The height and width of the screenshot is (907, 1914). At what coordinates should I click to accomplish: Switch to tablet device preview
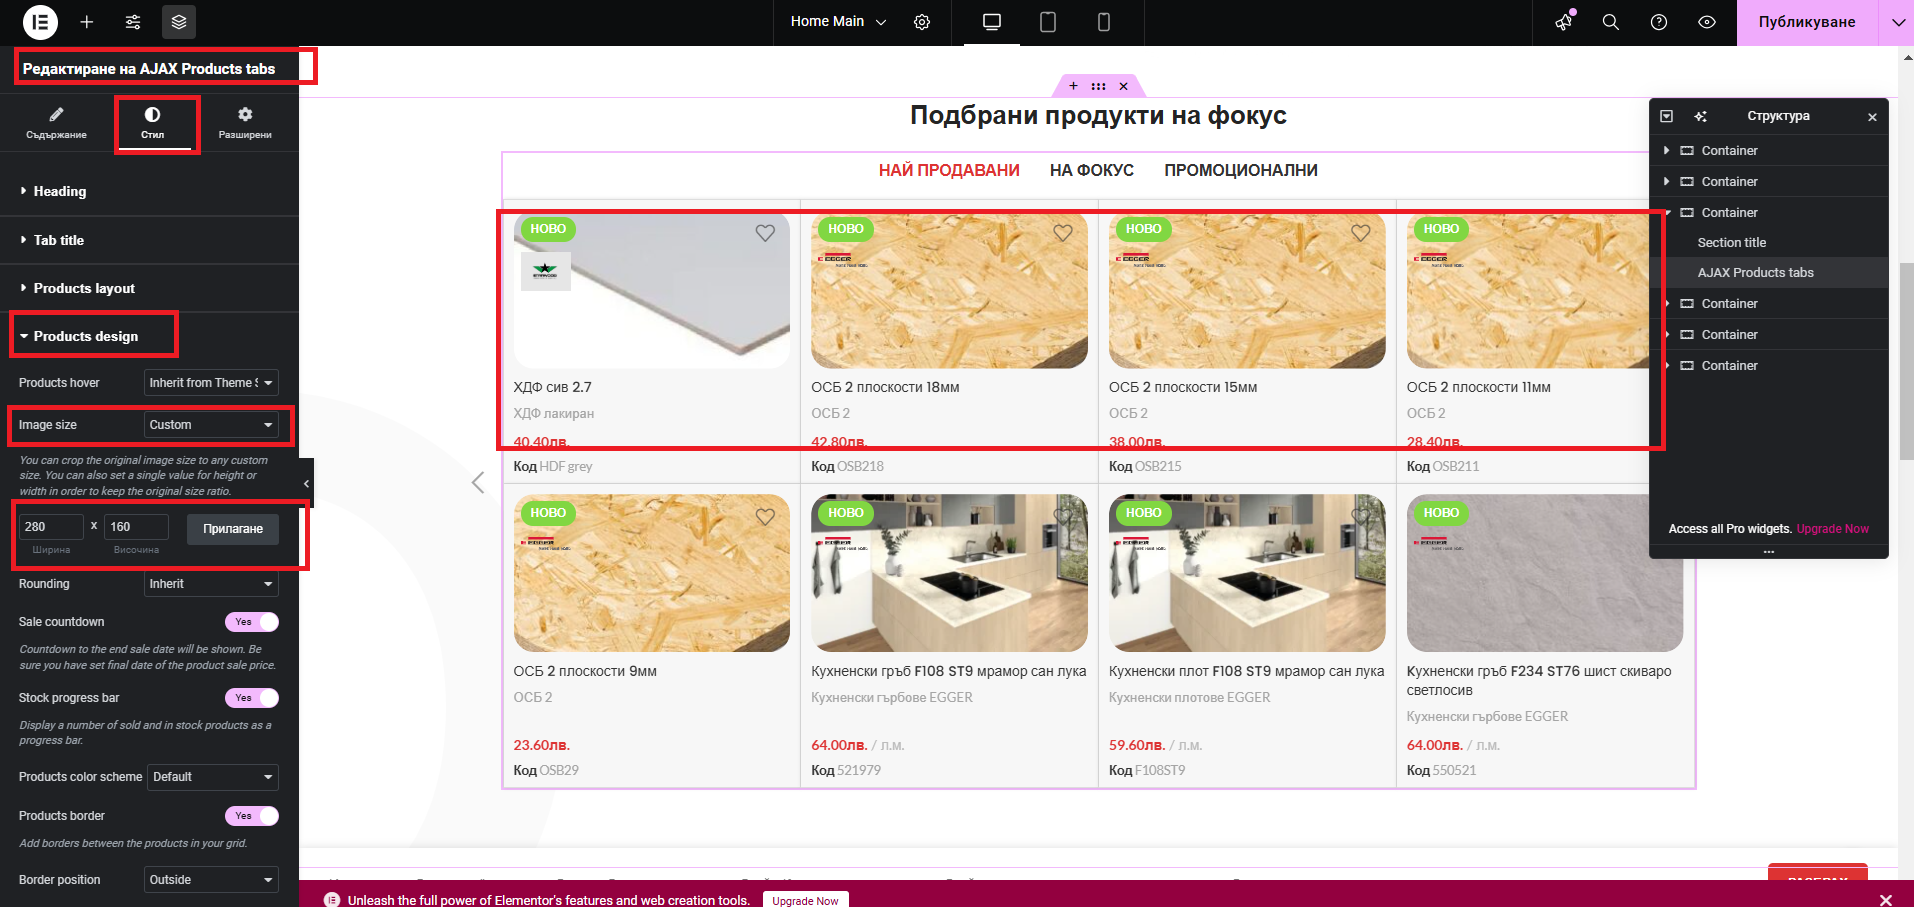1048,22
